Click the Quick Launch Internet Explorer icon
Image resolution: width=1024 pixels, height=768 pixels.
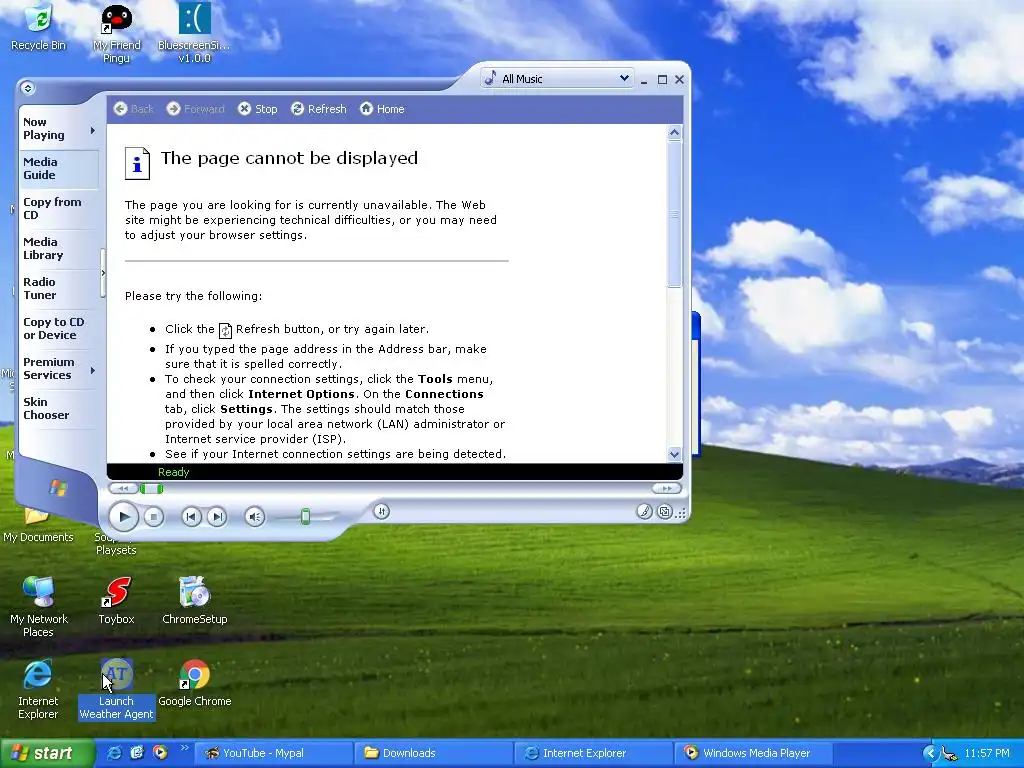coord(114,753)
